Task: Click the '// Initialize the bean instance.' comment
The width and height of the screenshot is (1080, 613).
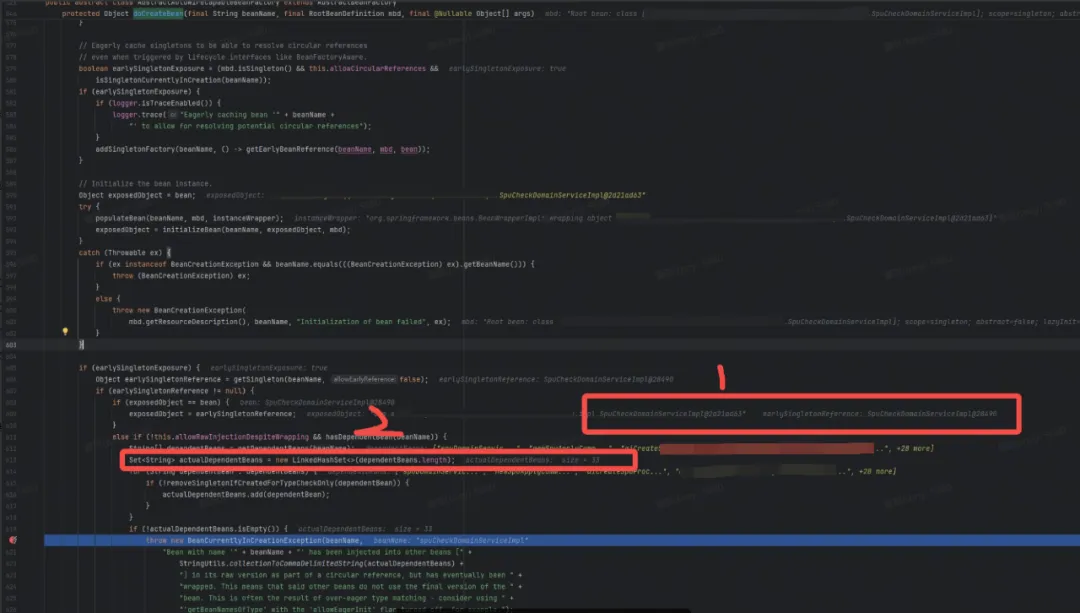Action: pos(145,183)
